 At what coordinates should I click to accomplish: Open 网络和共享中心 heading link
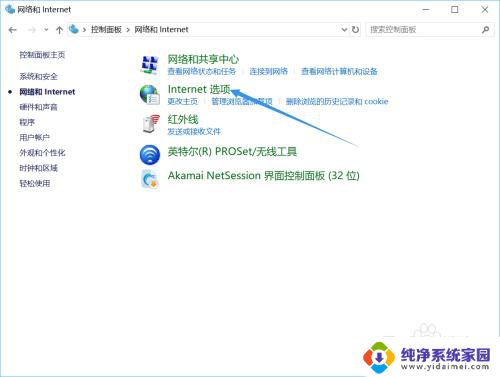point(203,59)
